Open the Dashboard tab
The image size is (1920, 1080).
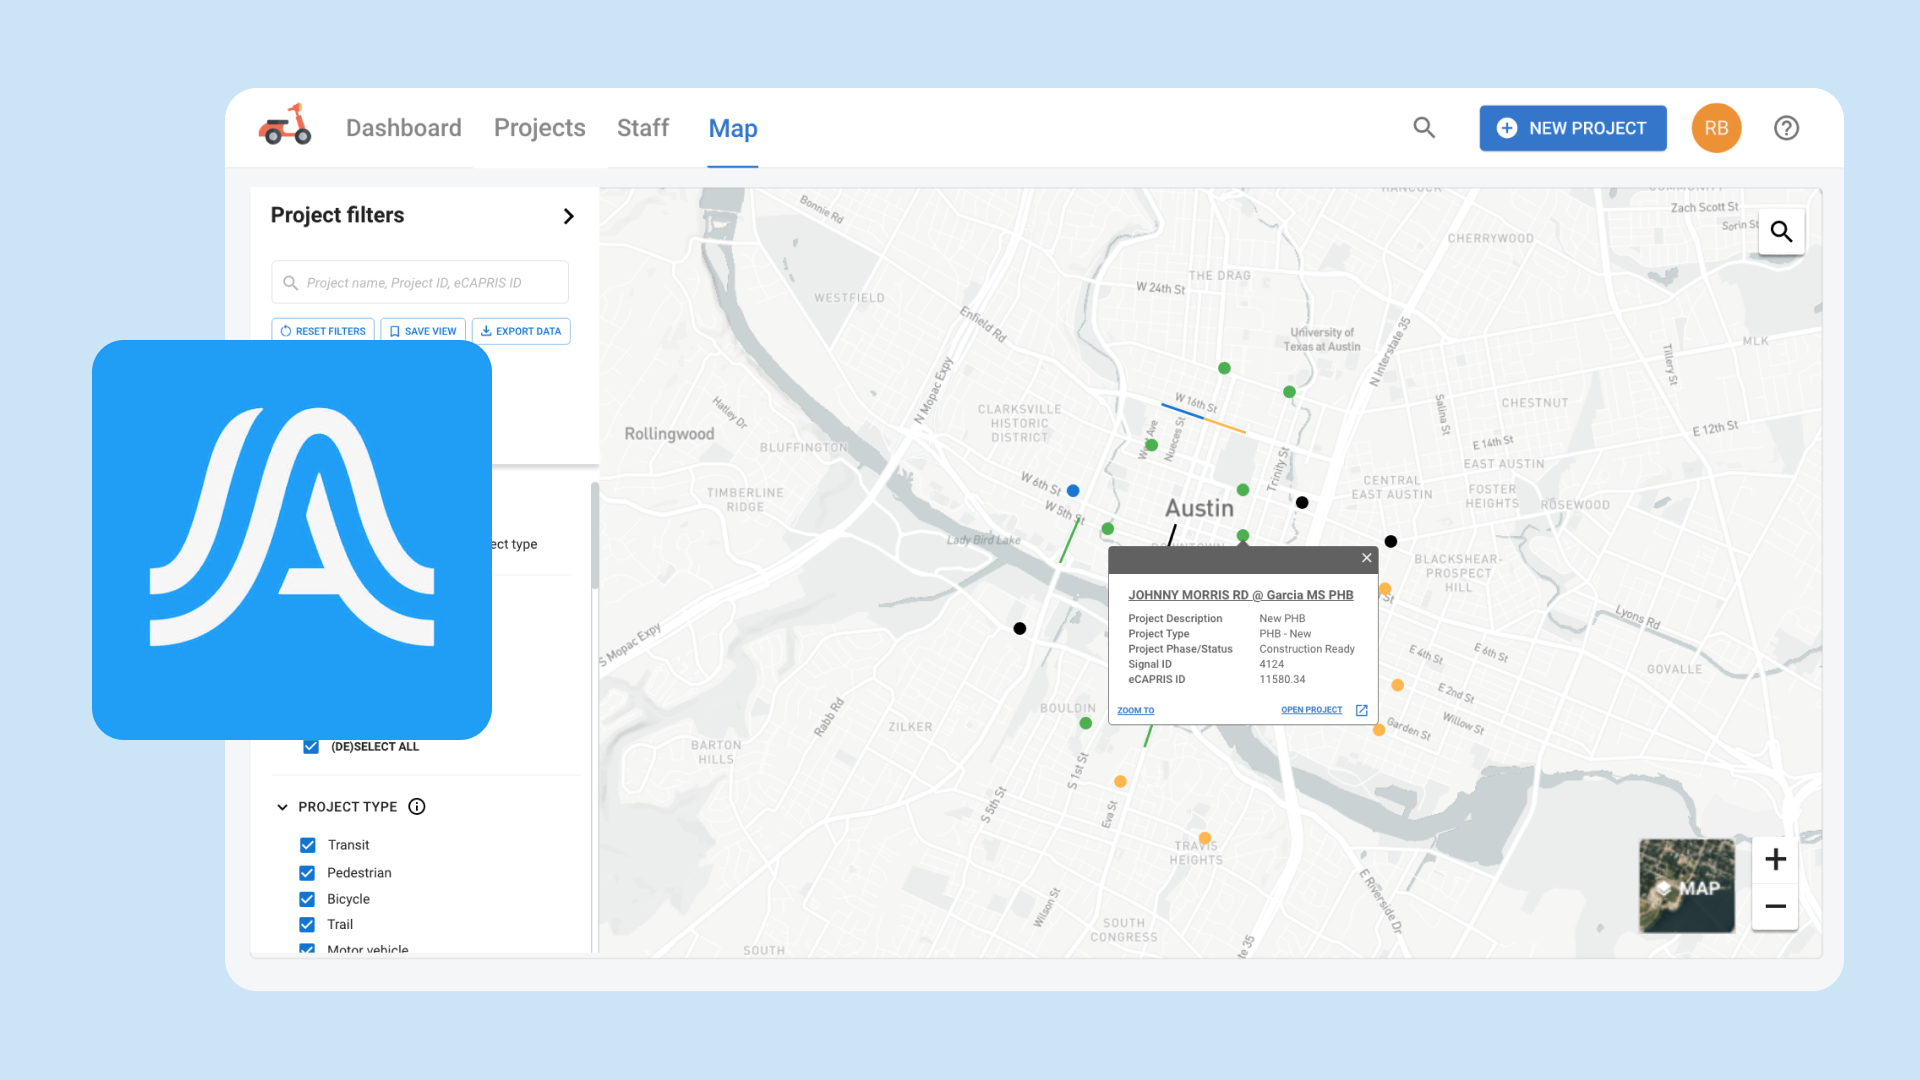point(404,128)
